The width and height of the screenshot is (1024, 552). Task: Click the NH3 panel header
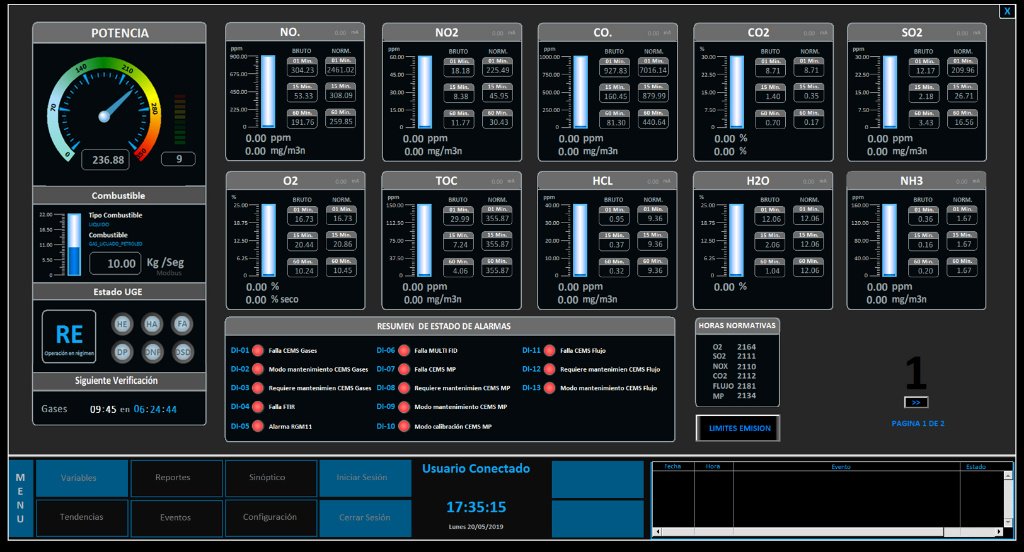pos(916,180)
